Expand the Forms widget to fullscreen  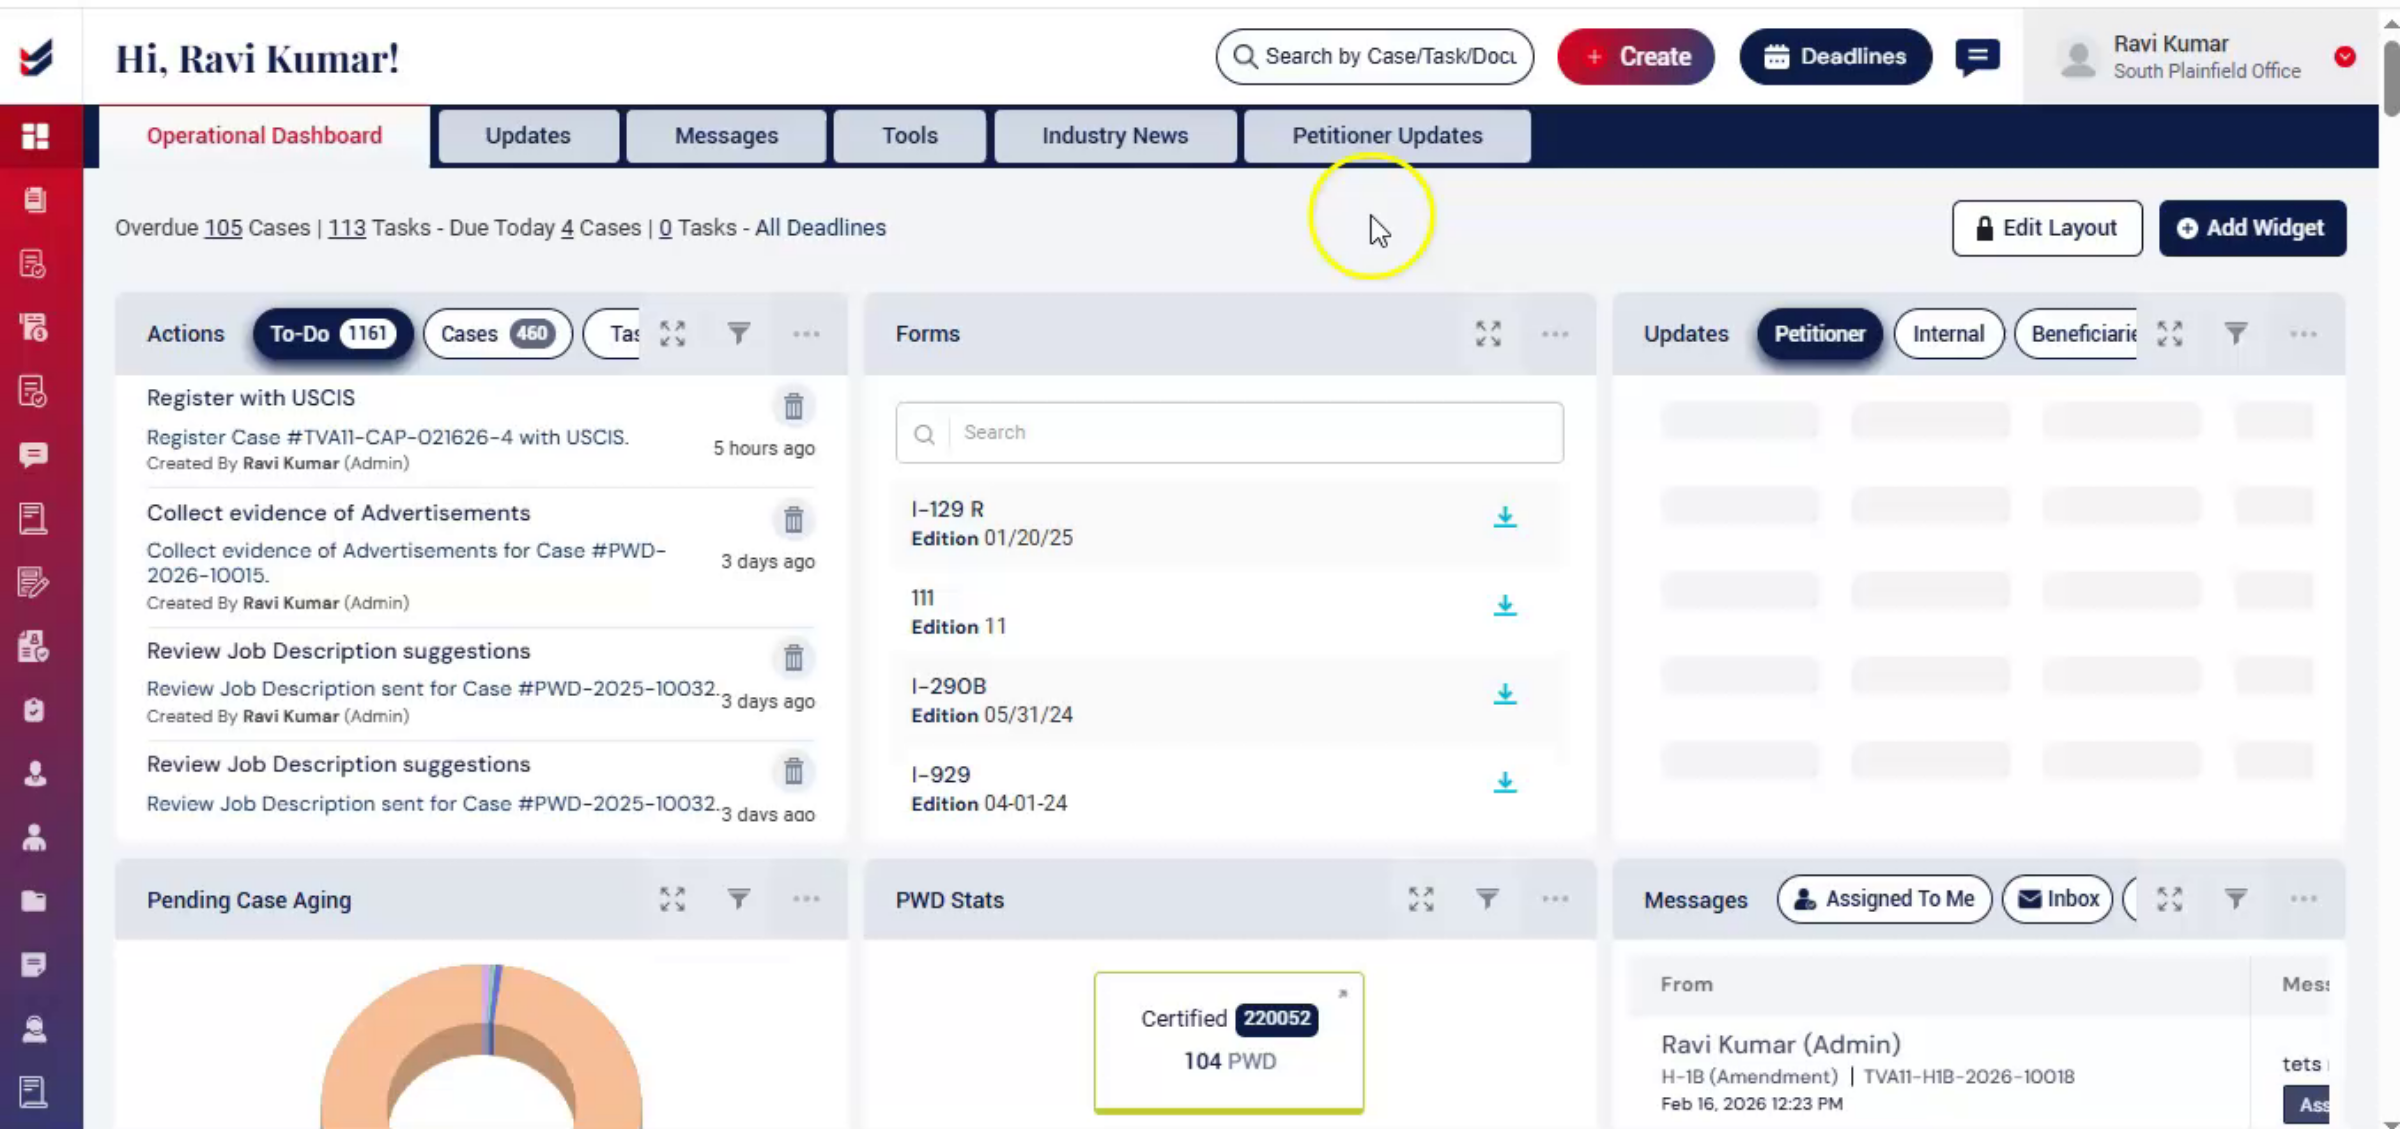coord(1488,334)
